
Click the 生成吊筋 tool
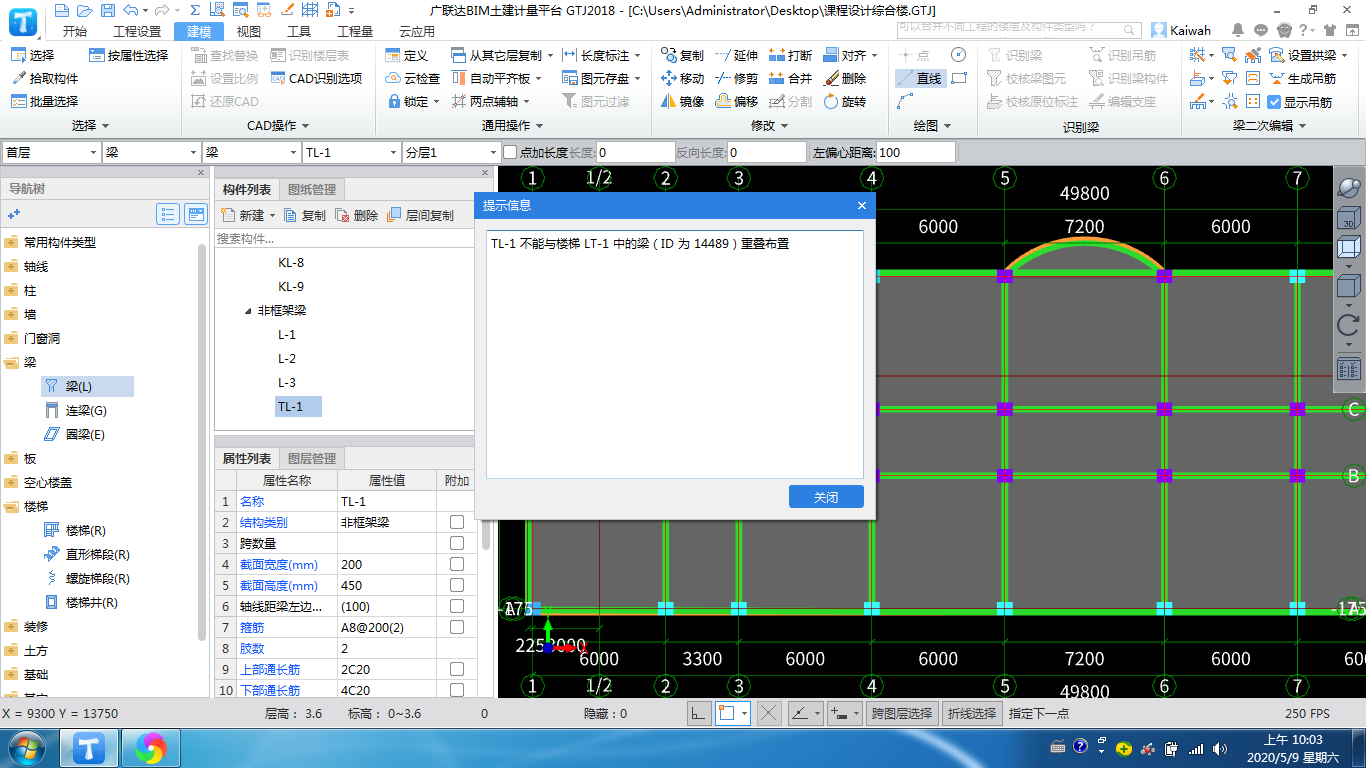point(1301,78)
